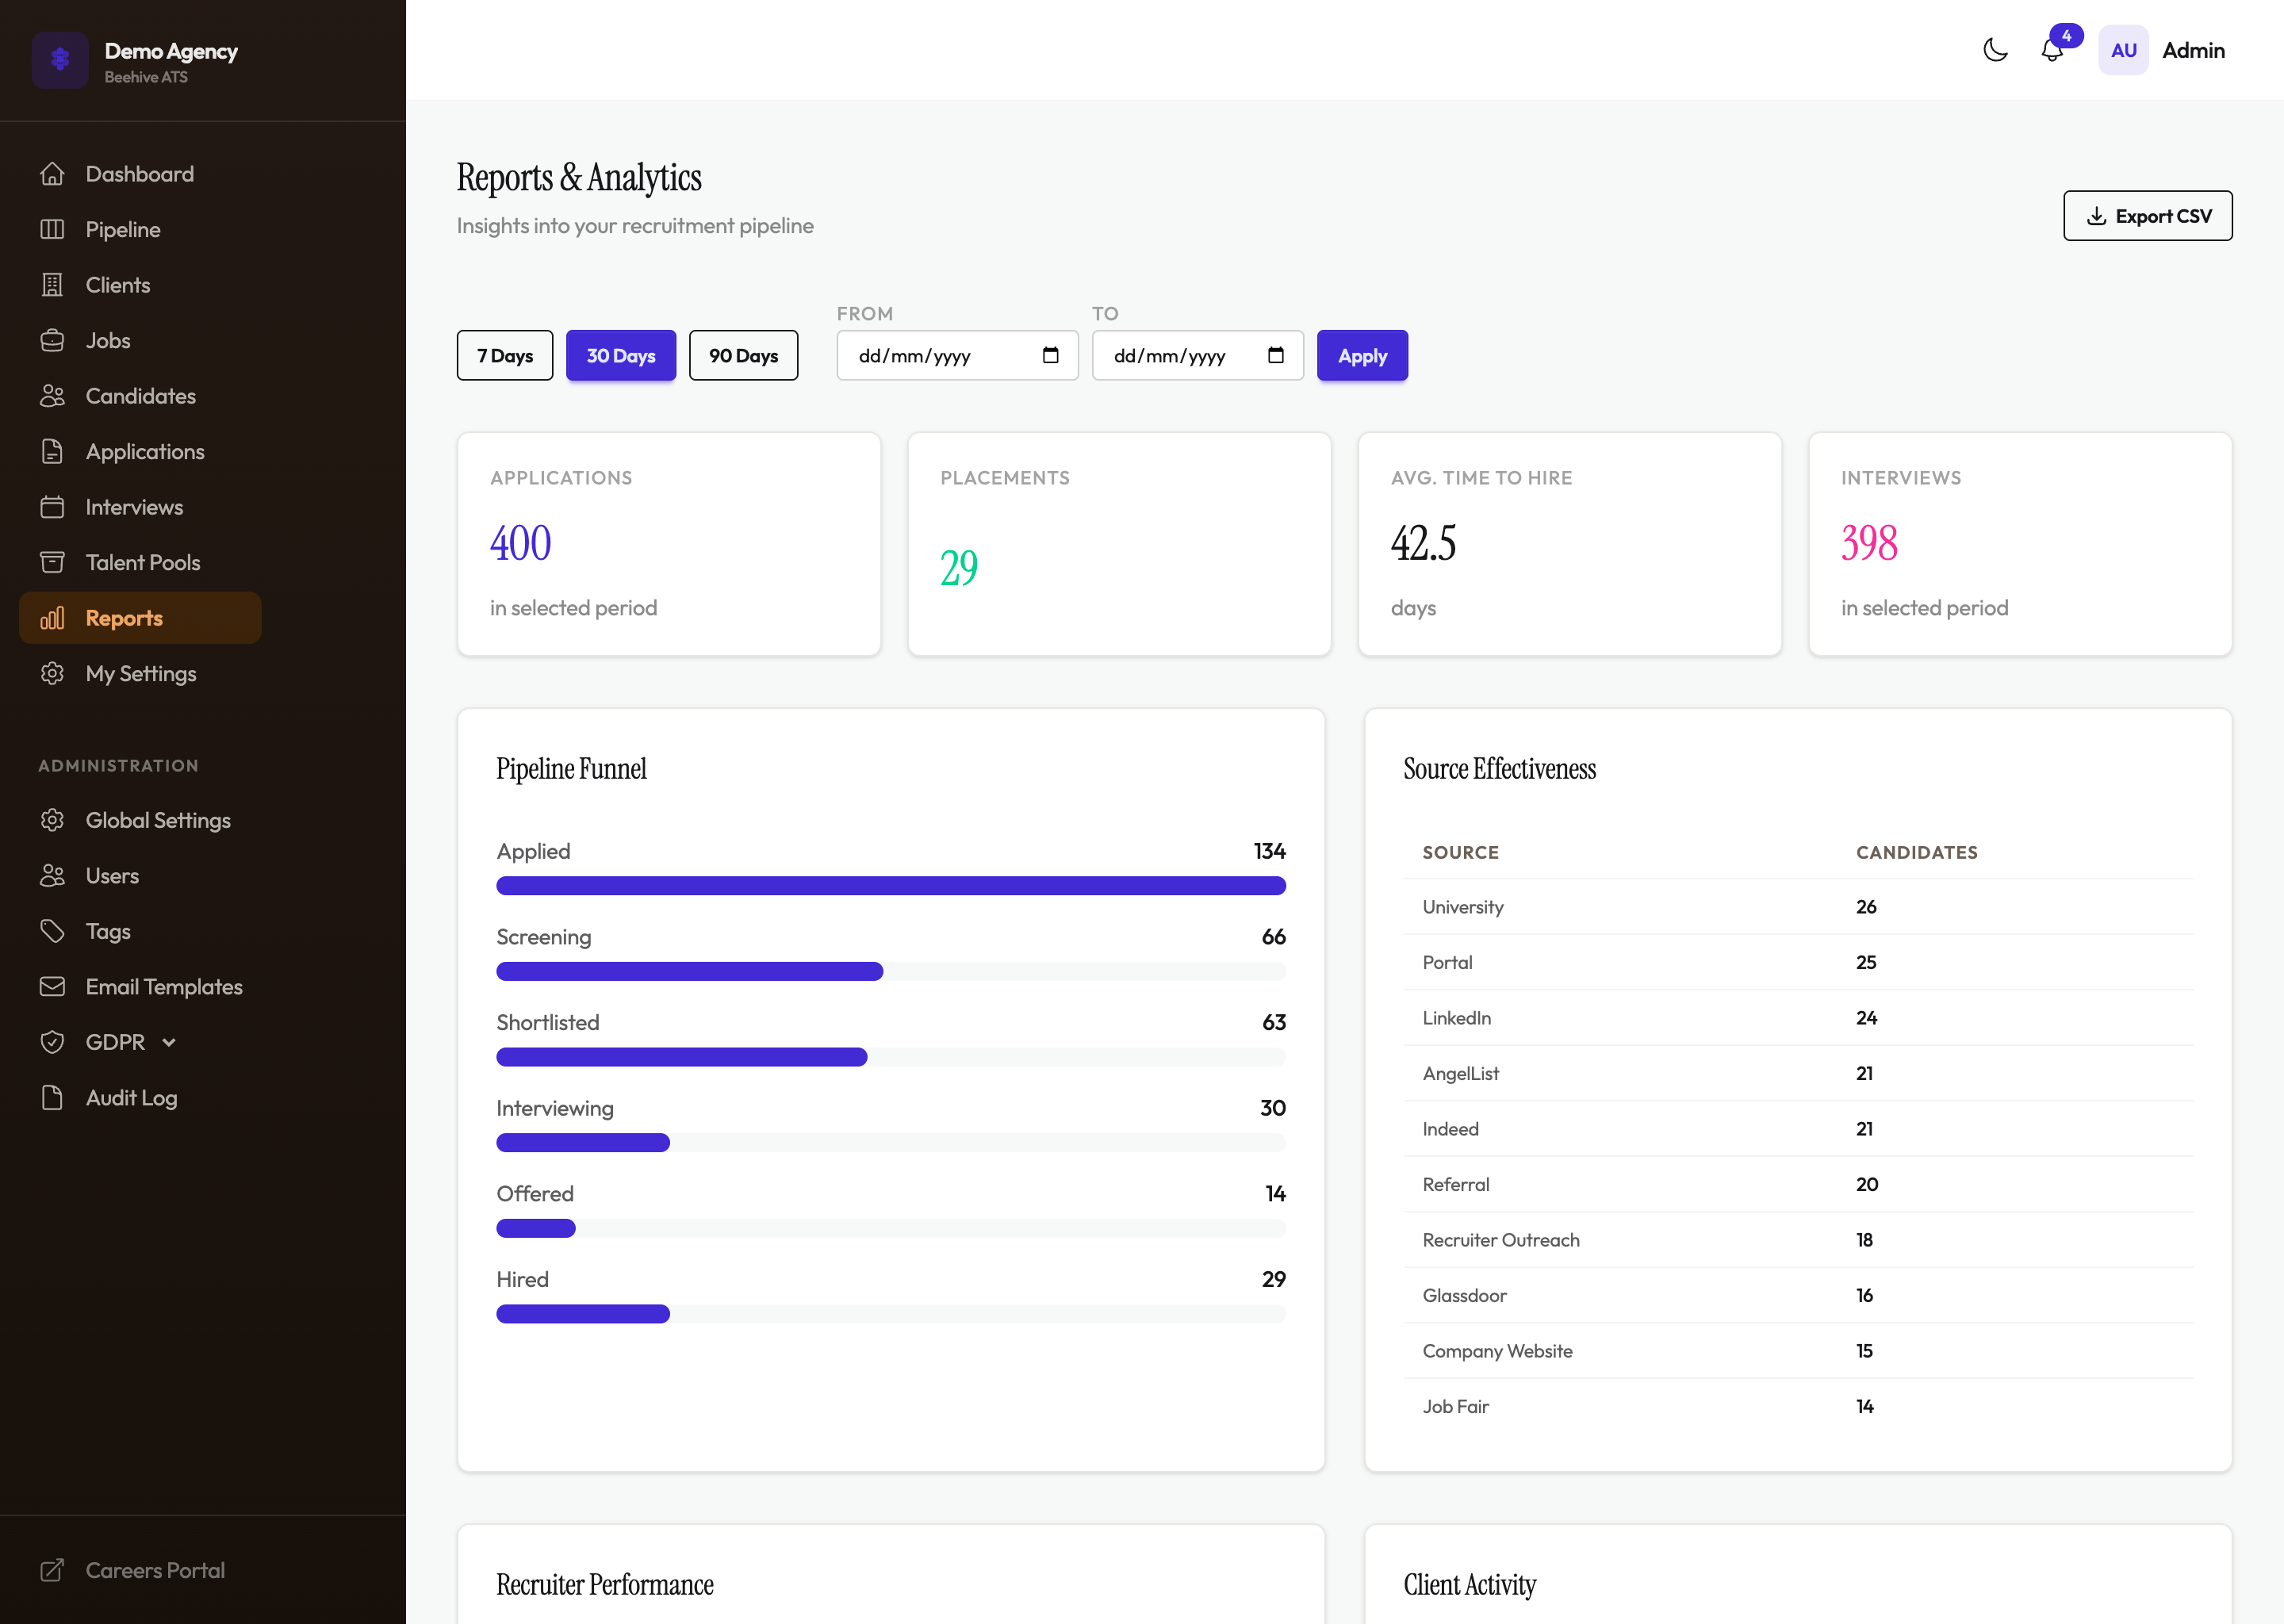Export data with the Export CSV button
This screenshot has height=1624, width=2284.
[2147, 215]
